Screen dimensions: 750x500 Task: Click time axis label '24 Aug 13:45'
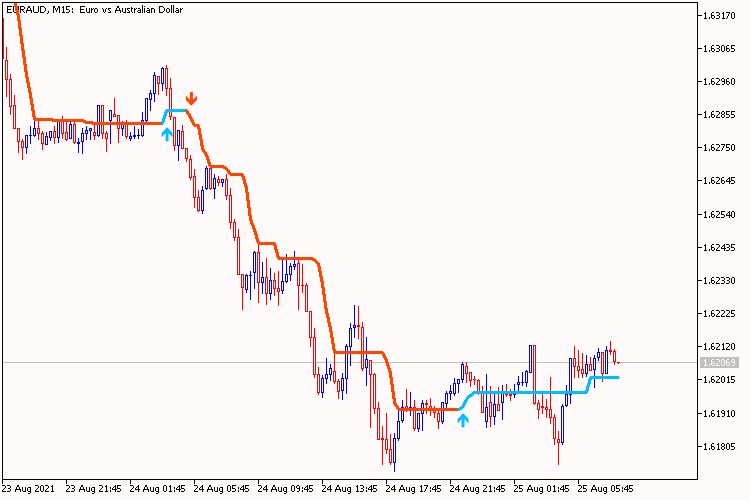coord(350,489)
